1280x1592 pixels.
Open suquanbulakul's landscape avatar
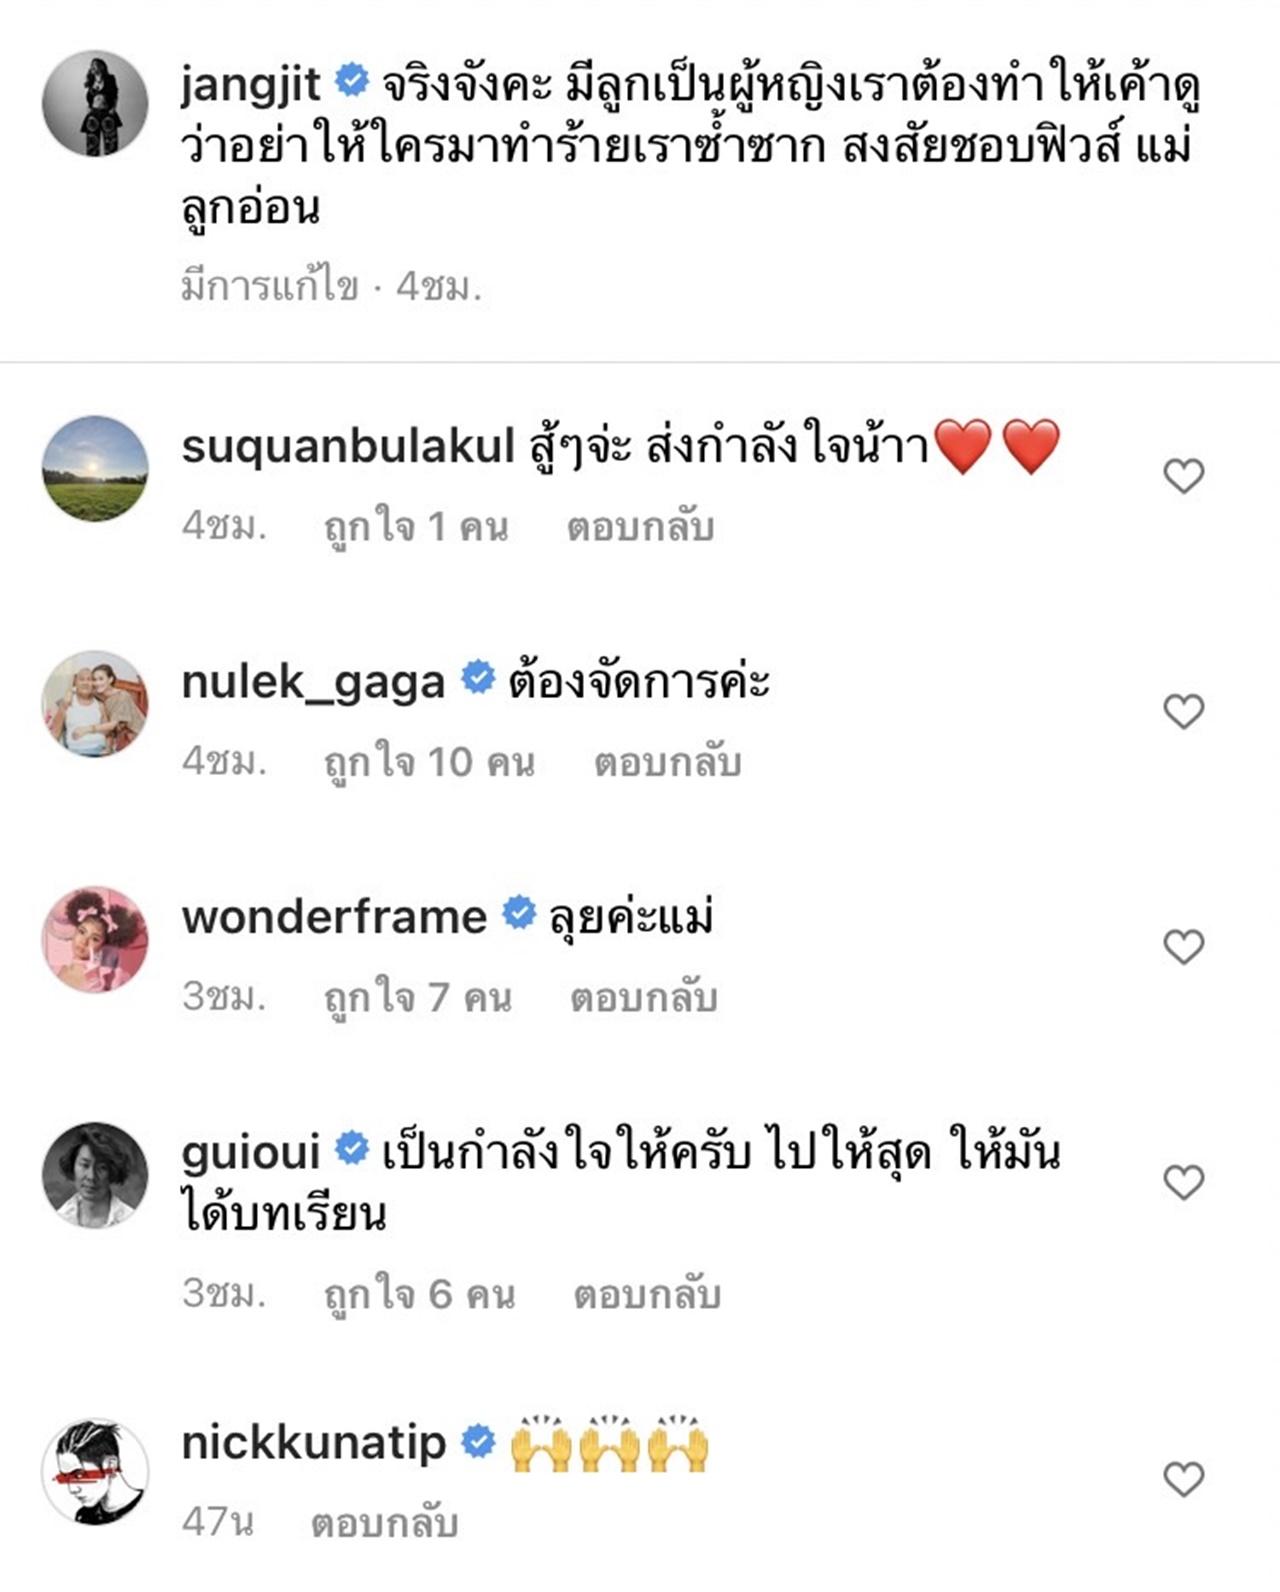[x=95, y=469]
